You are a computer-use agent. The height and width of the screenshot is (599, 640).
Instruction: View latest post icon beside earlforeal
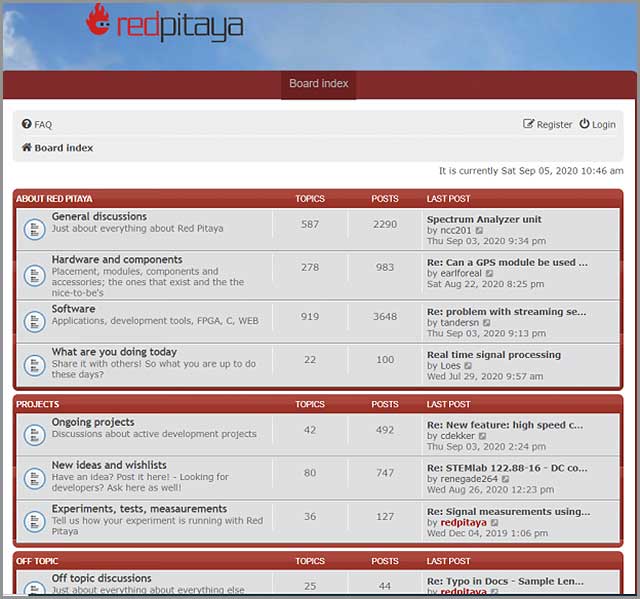point(490,273)
